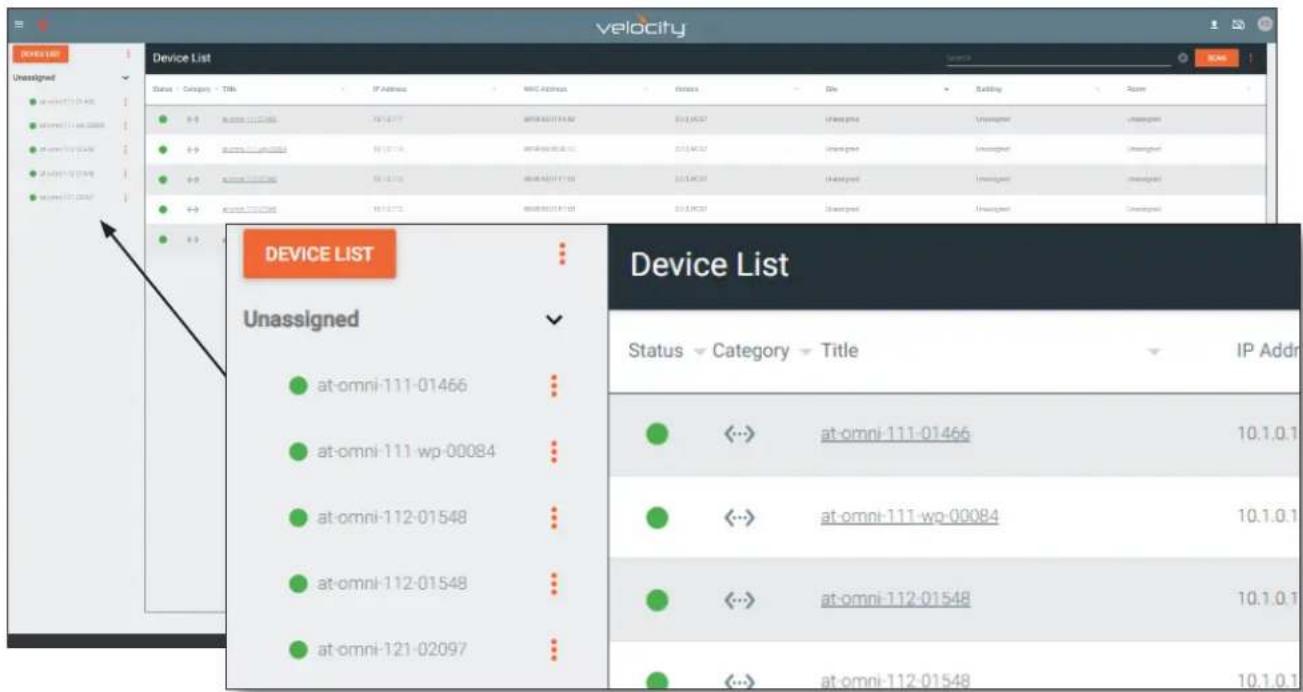The height and width of the screenshot is (692, 1303).
Task: Open the Site column dropdown arrow
Action: [946, 90]
